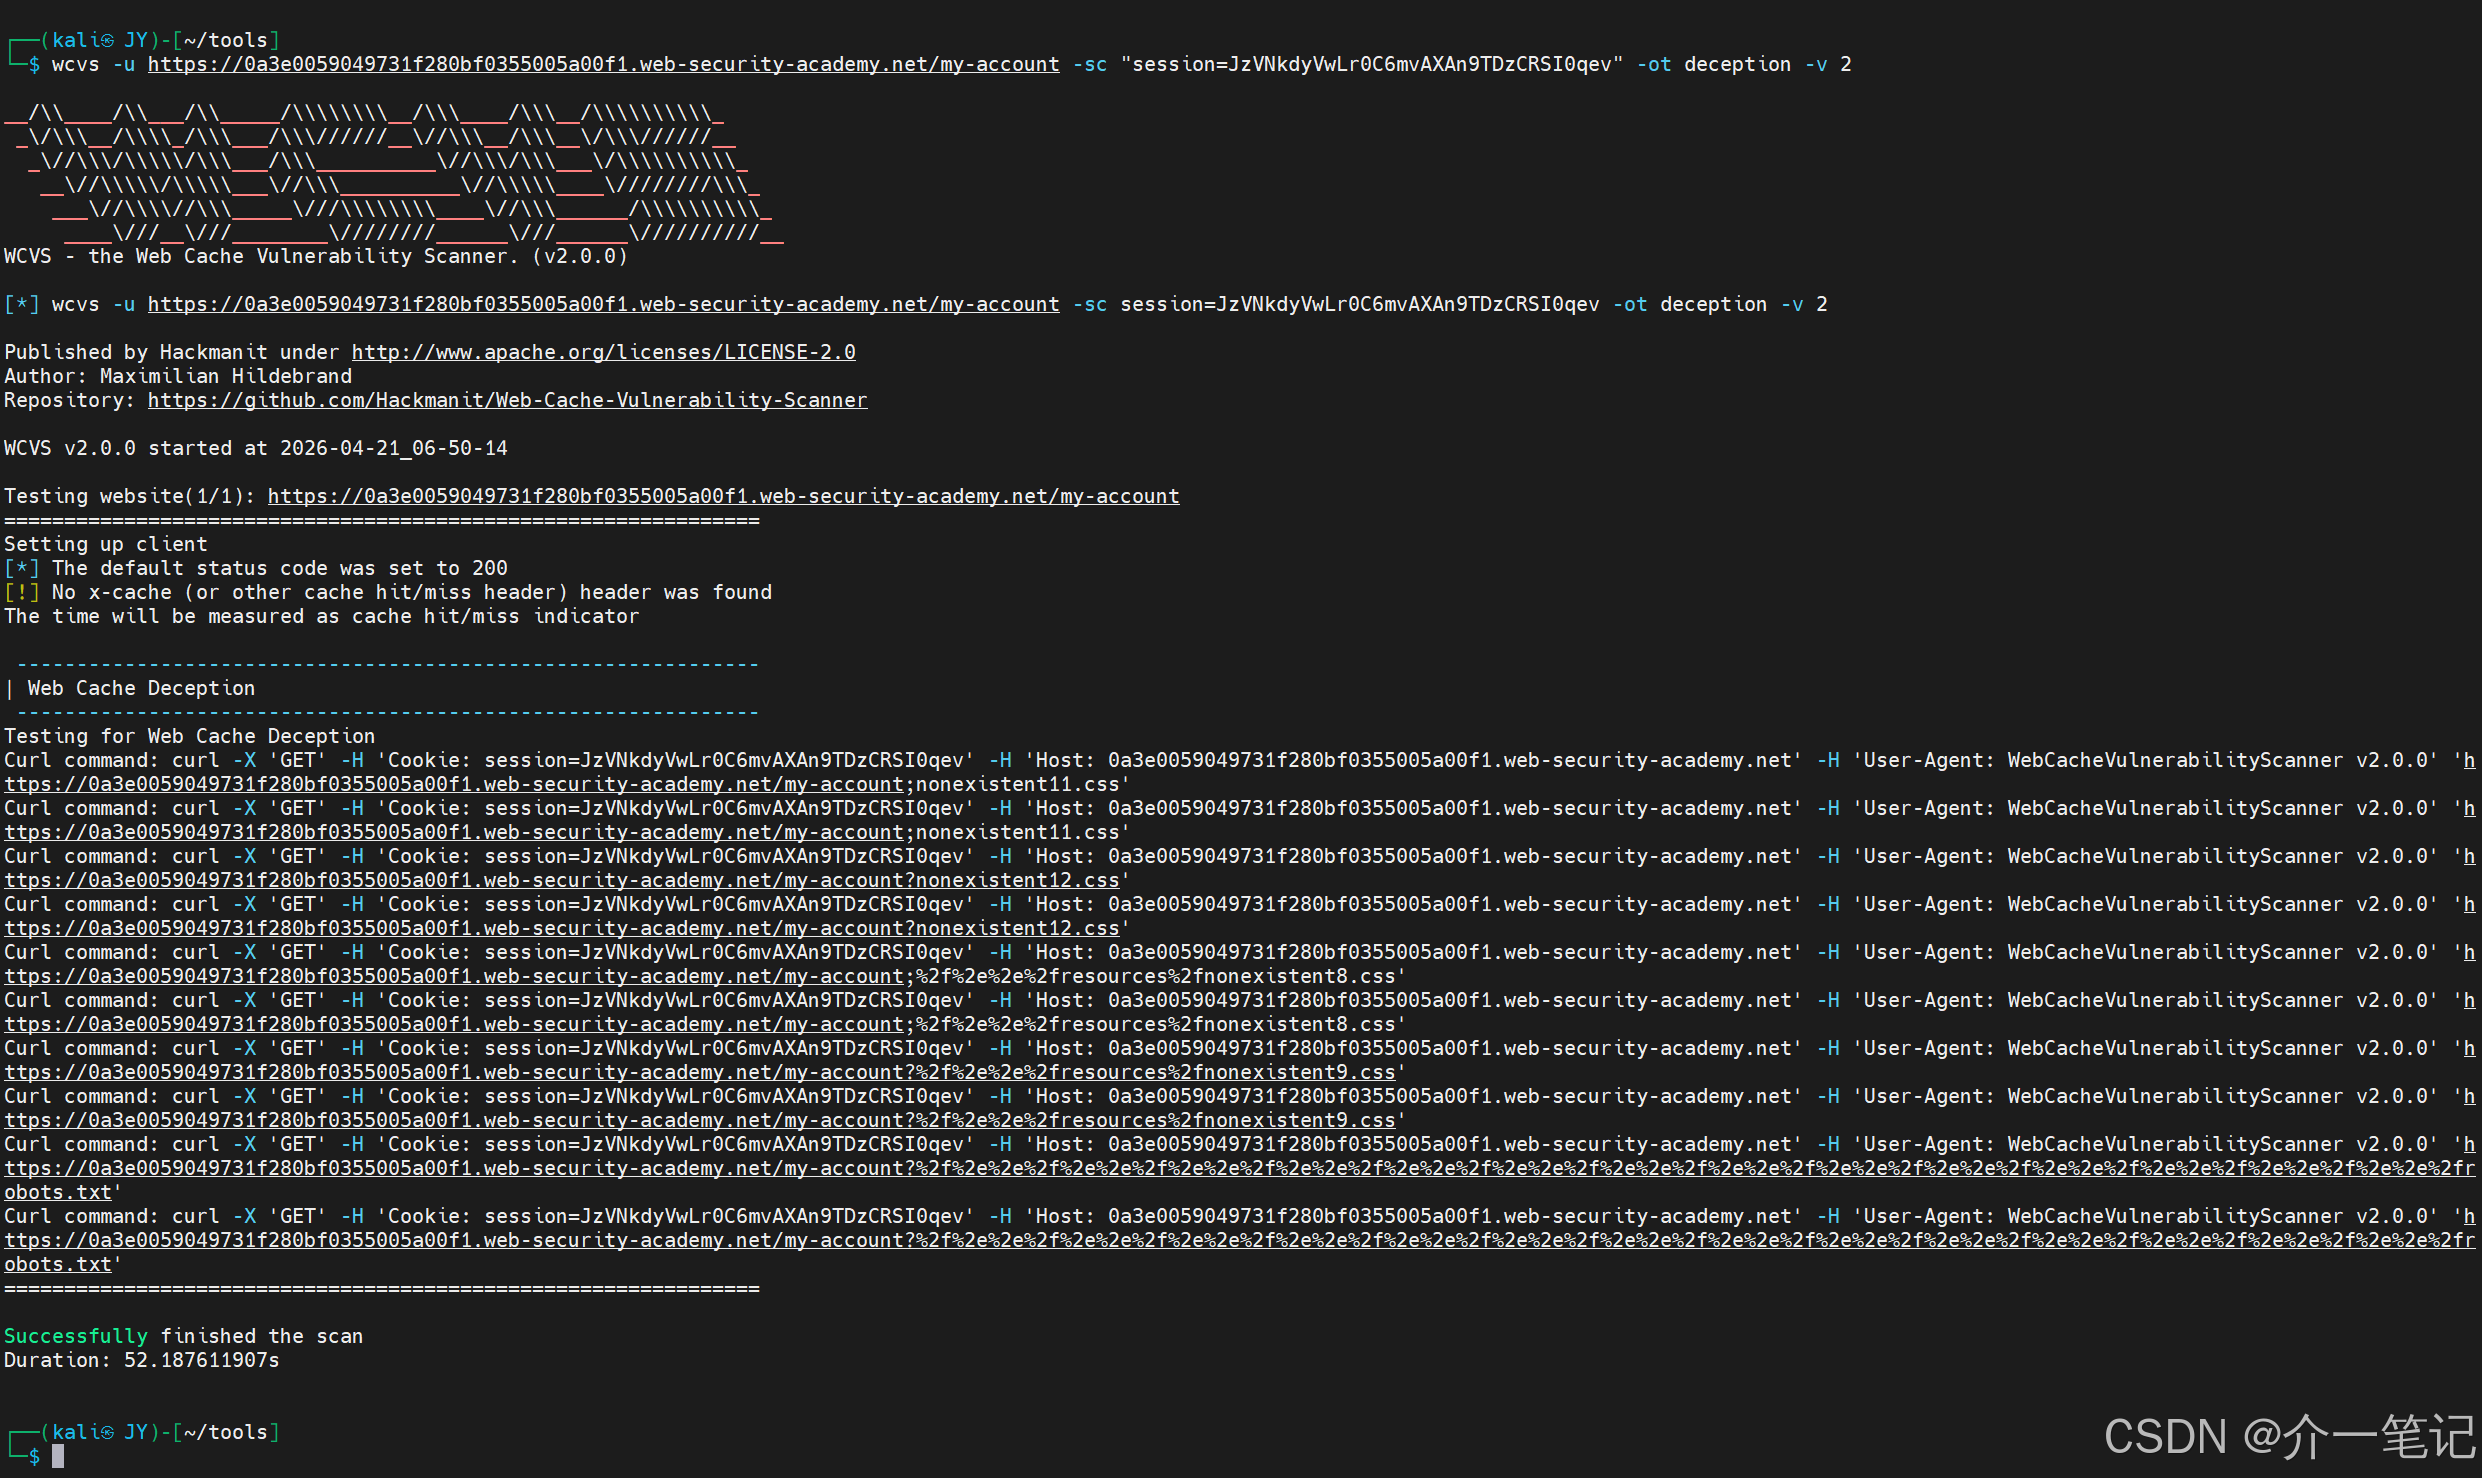Viewport: 2482px width, 1478px height.
Task: Open the GitHub Web-Cache-Vulnerability-Scanner repository link
Action: pyautogui.click(x=507, y=400)
